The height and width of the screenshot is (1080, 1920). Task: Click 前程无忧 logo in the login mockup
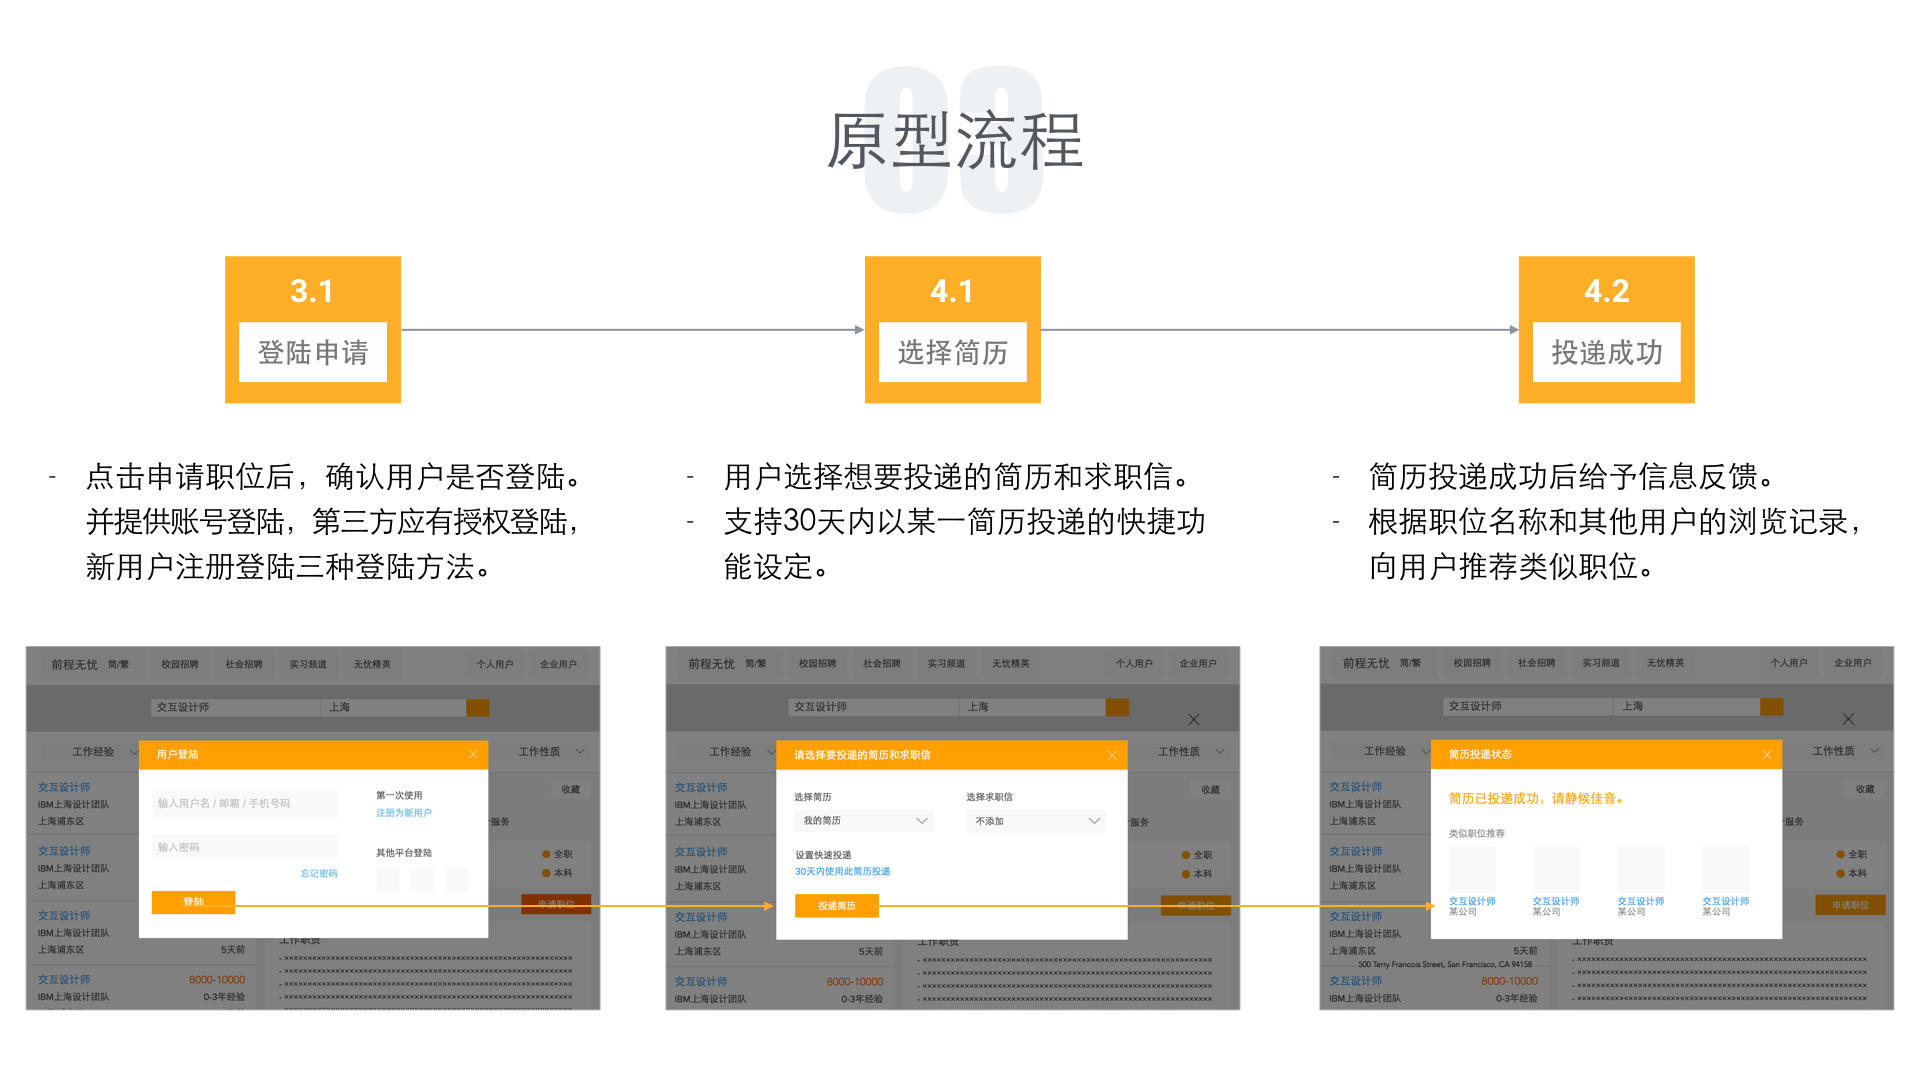[x=75, y=665]
